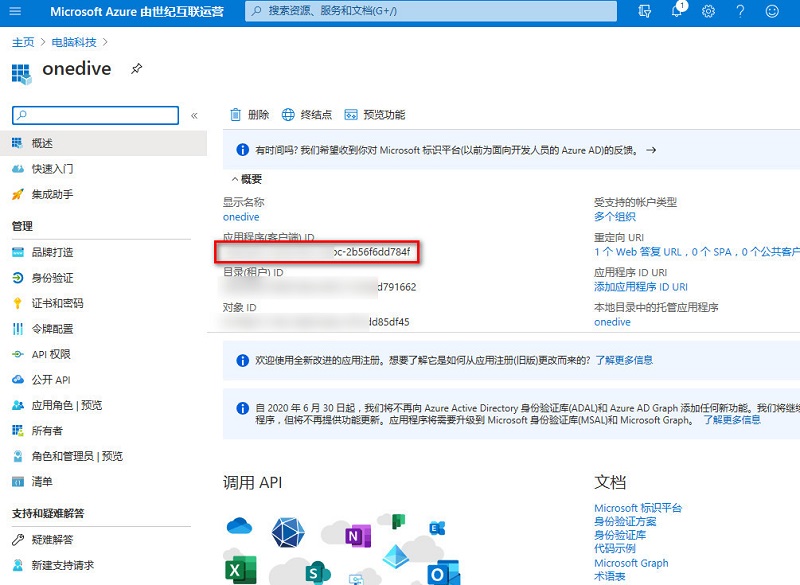
Task: Open the portal hamburger menu
Action: click(15, 11)
